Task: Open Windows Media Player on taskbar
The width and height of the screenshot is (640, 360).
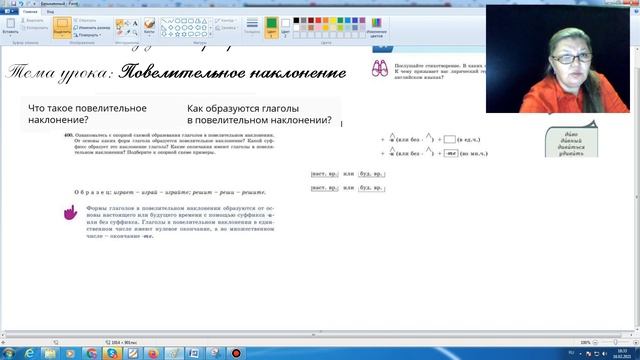Action: pyautogui.click(x=70, y=353)
